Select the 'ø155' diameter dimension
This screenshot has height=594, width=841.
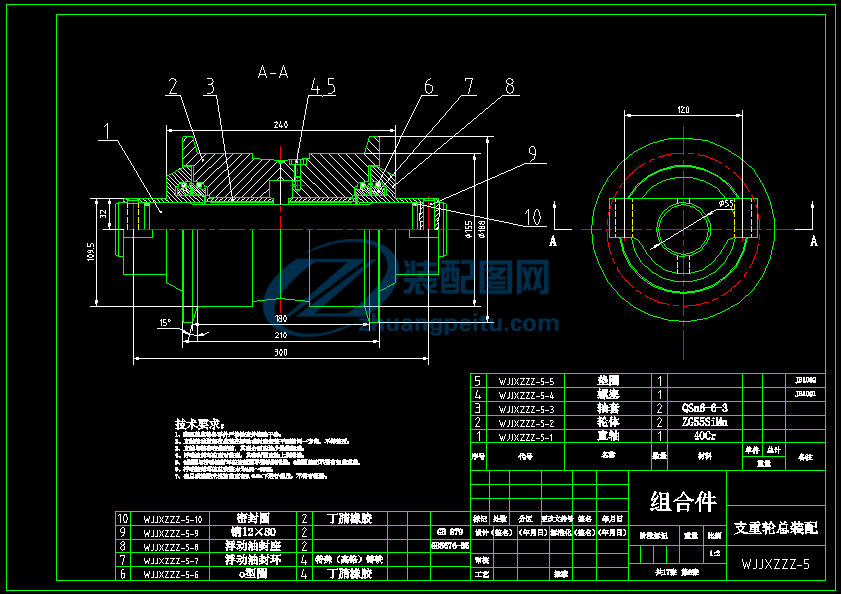(x=469, y=229)
